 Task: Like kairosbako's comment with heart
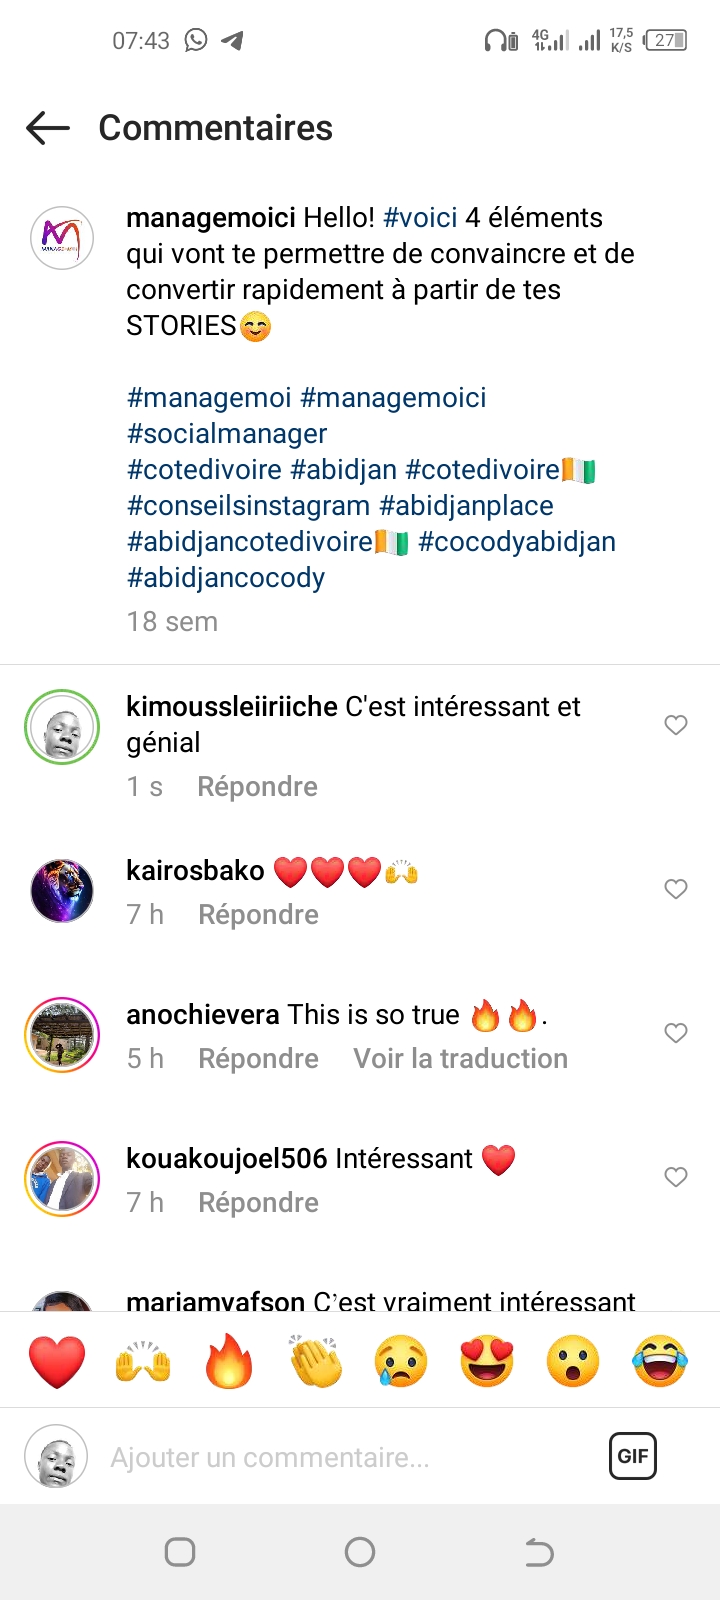(676, 889)
